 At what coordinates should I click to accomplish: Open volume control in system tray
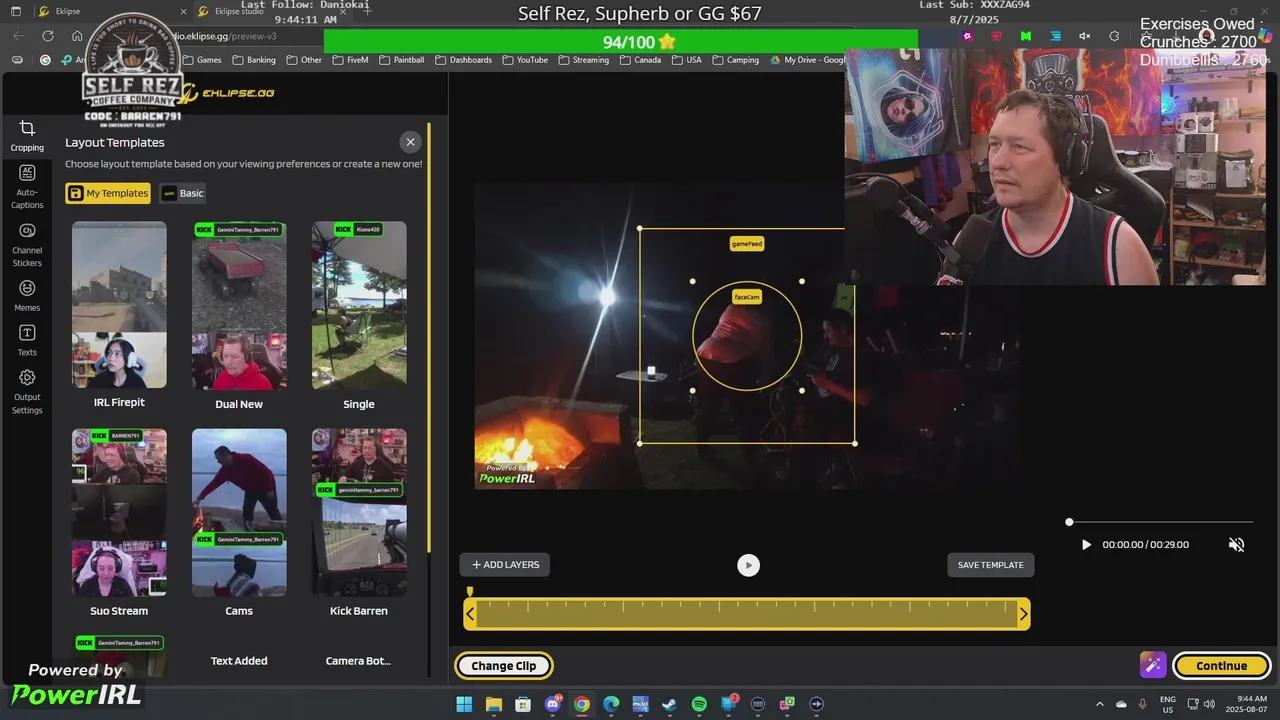coord(1210,704)
